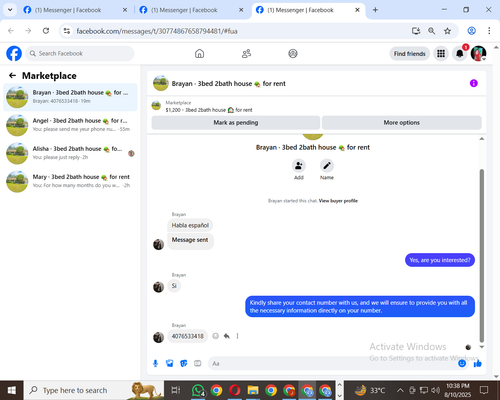
Task: Reload the page in Chrome
Action: (x=46, y=31)
